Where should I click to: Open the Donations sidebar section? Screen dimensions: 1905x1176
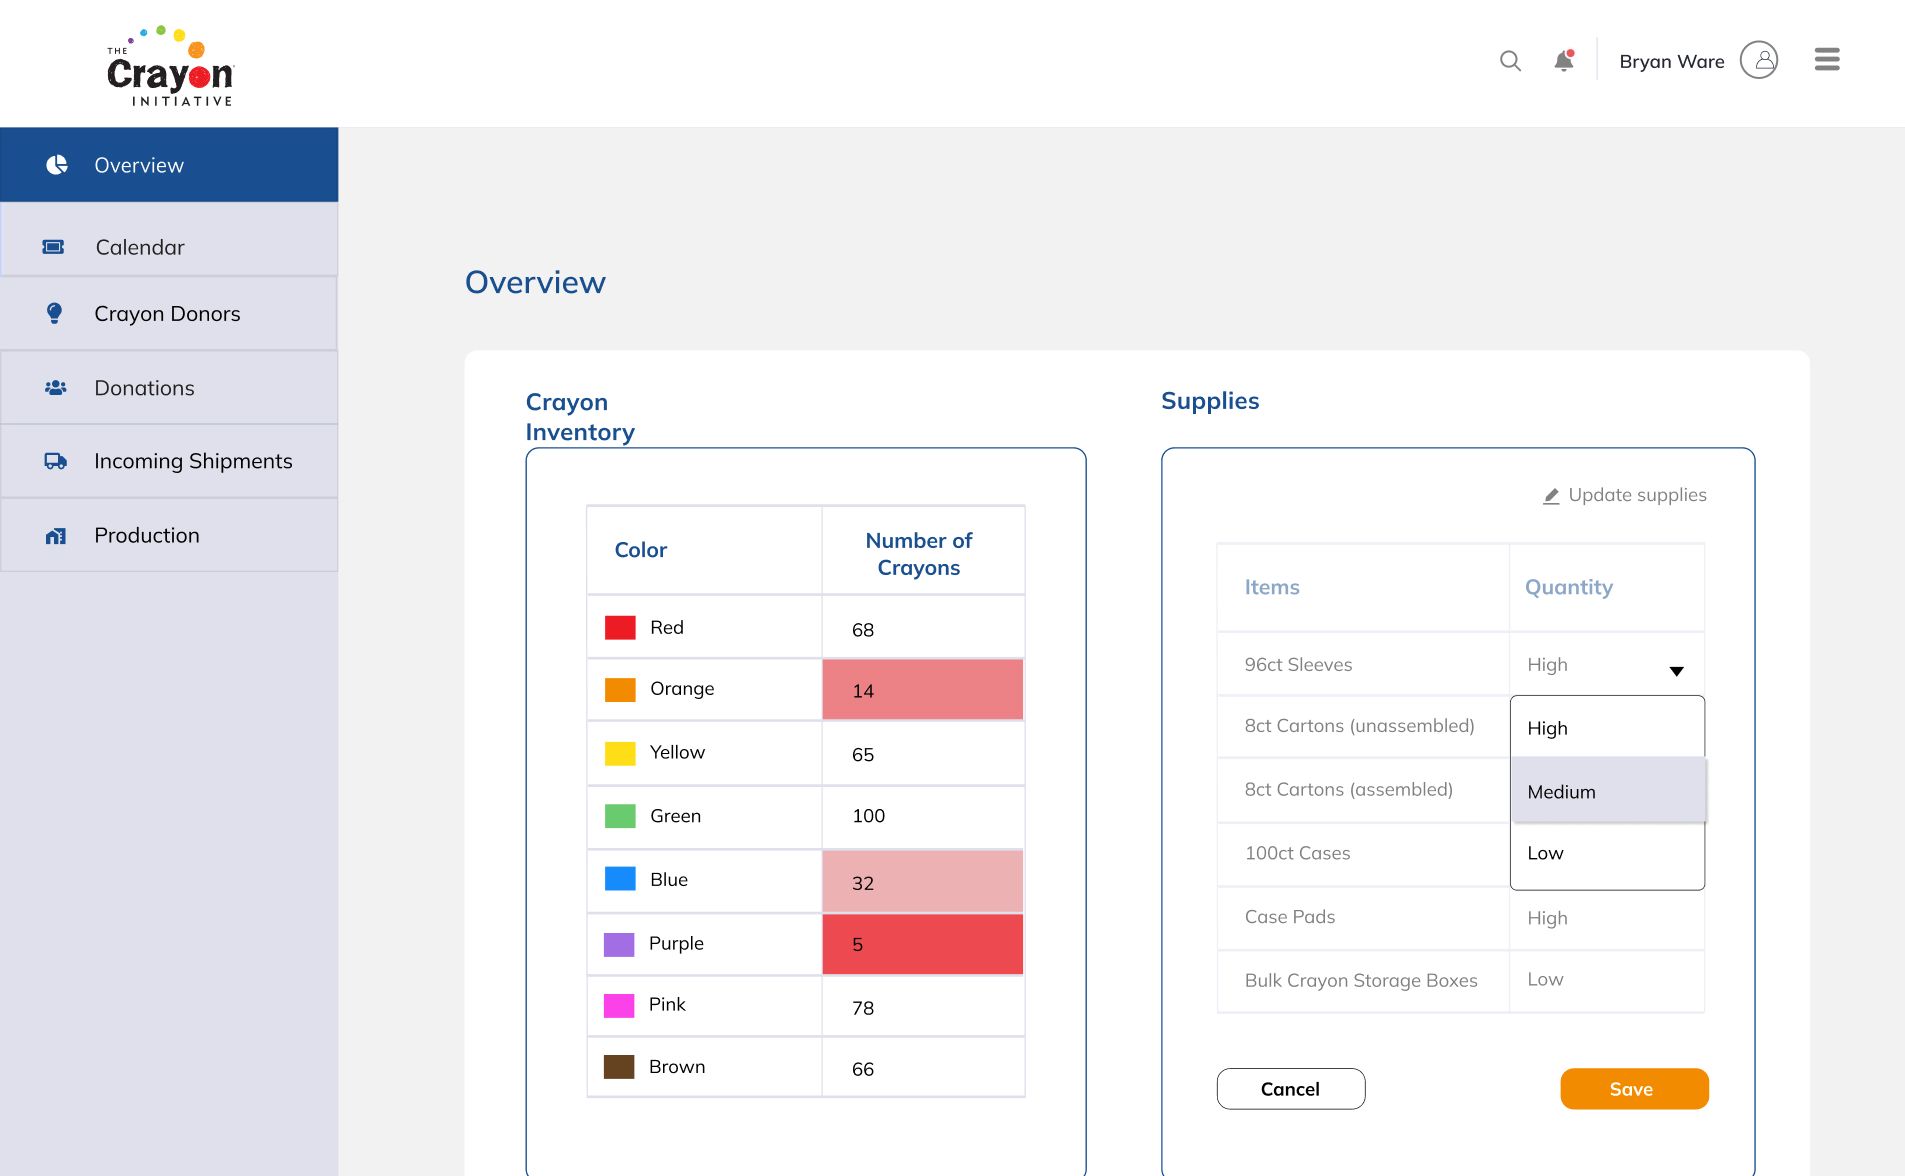point(169,388)
